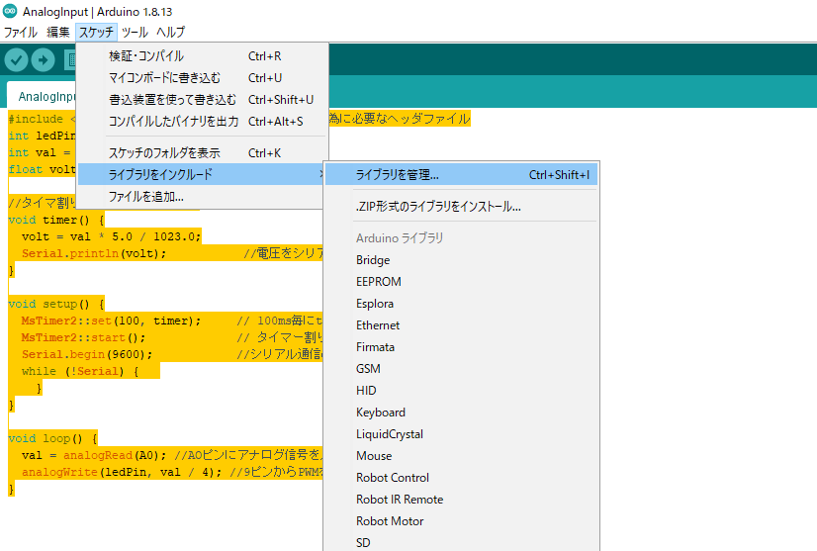Click the 'analogWrite(ledPin, val / 4);' line
The width and height of the screenshot is (817, 551).
point(121,472)
